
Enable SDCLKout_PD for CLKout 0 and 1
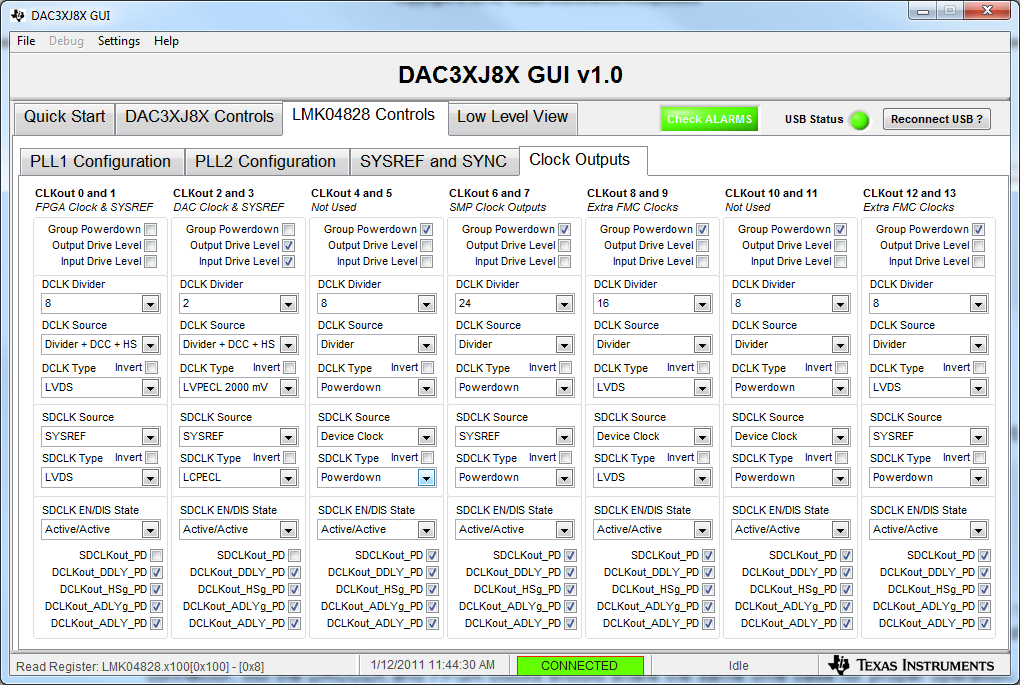click(x=157, y=556)
